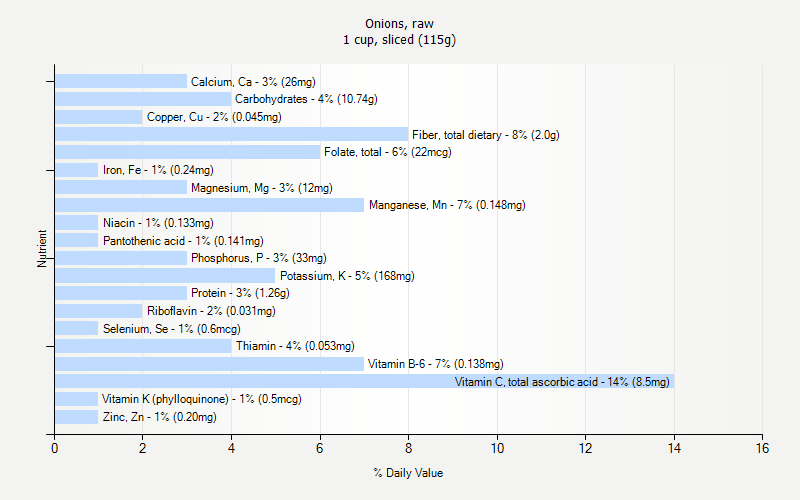Image resolution: width=800 pixels, height=500 pixels.
Task: Select the Vitamin B-6 7% bar
Action: [209, 364]
